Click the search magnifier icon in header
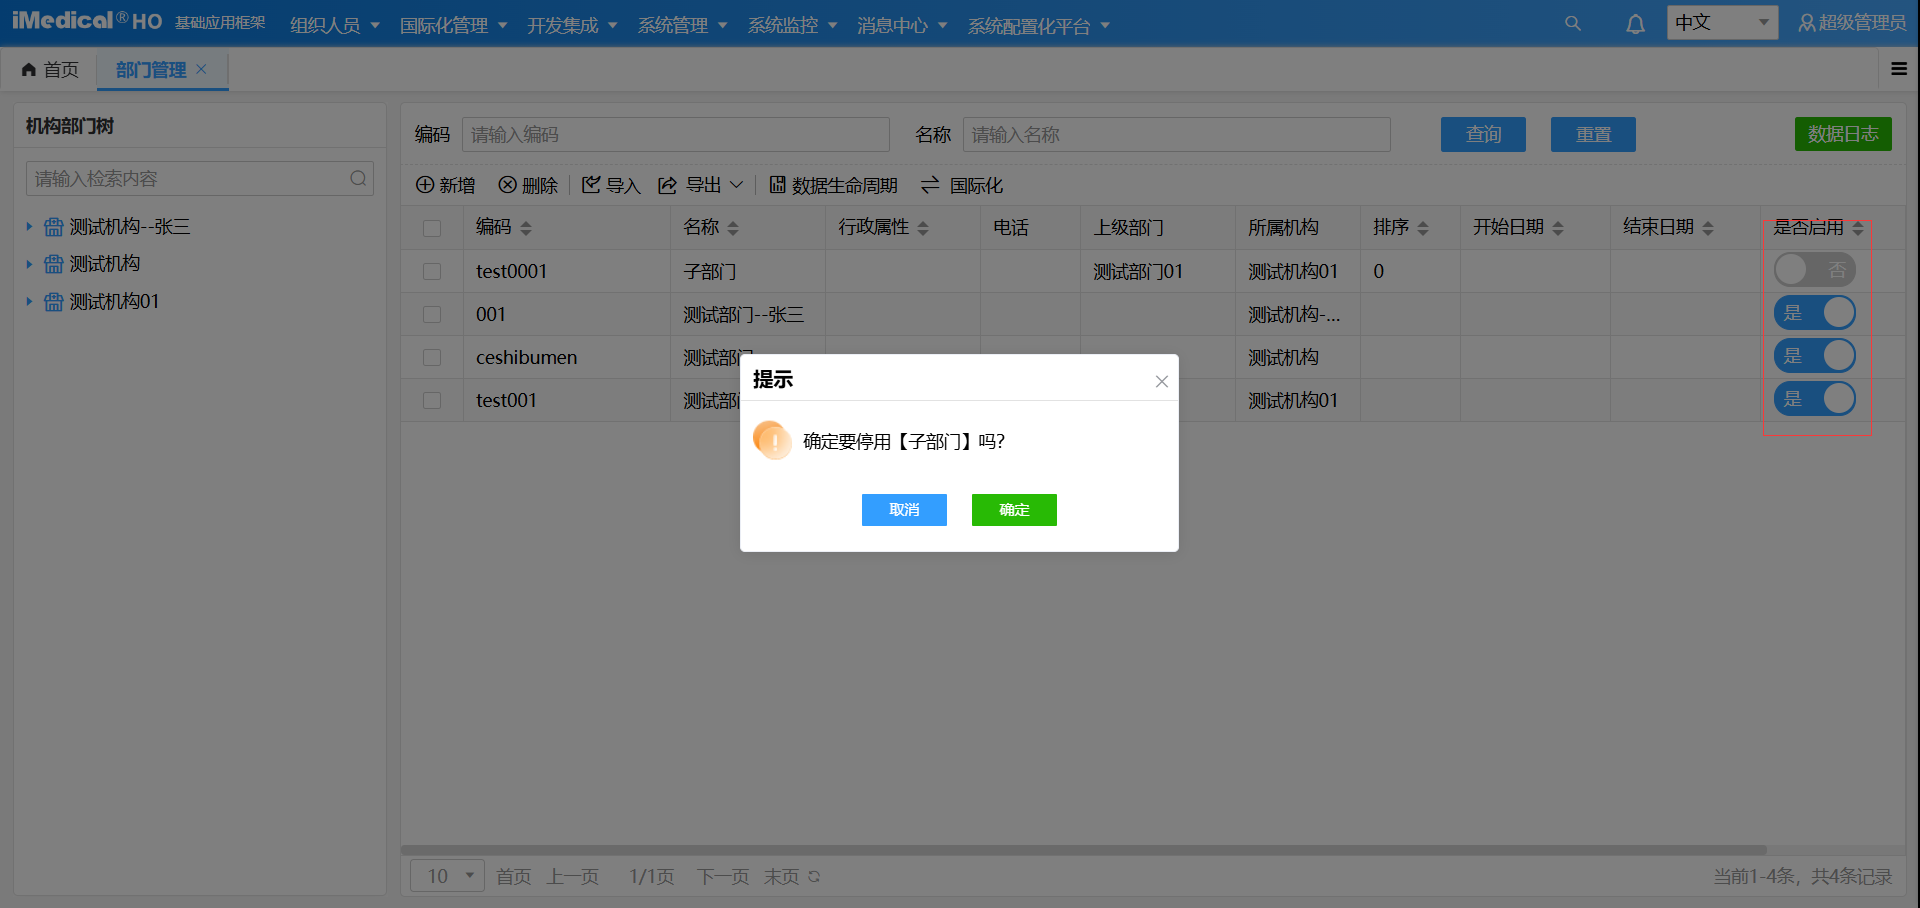The image size is (1920, 908). coord(1573,23)
